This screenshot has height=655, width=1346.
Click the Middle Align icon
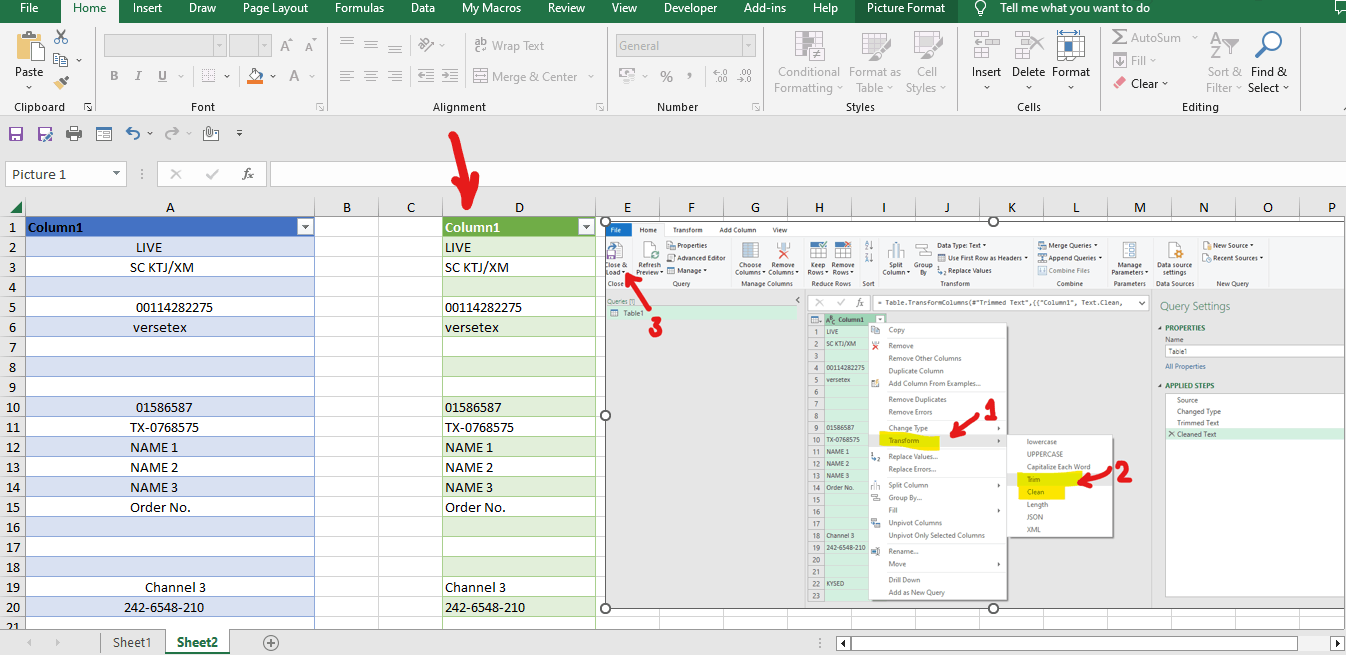click(x=371, y=44)
